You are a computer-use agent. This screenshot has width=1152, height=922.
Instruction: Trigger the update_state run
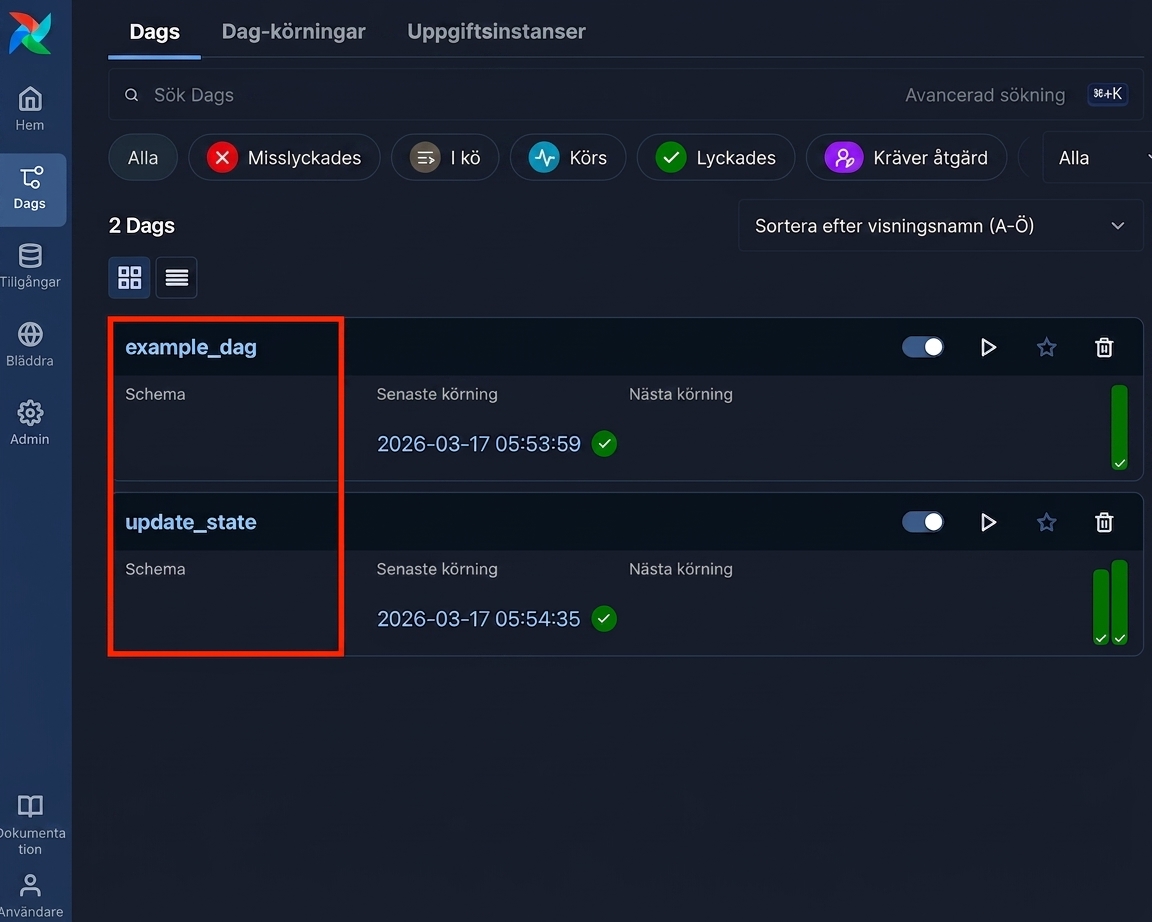pyautogui.click(x=988, y=522)
